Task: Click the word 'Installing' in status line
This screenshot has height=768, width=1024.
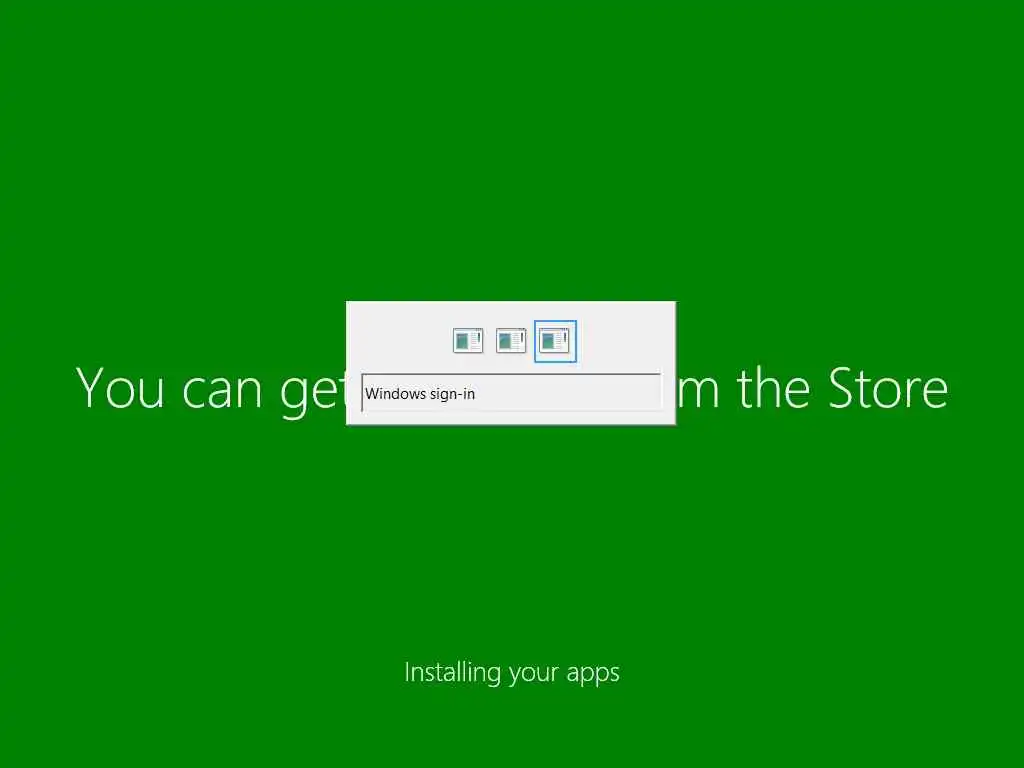Action: pyautogui.click(x=452, y=672)
